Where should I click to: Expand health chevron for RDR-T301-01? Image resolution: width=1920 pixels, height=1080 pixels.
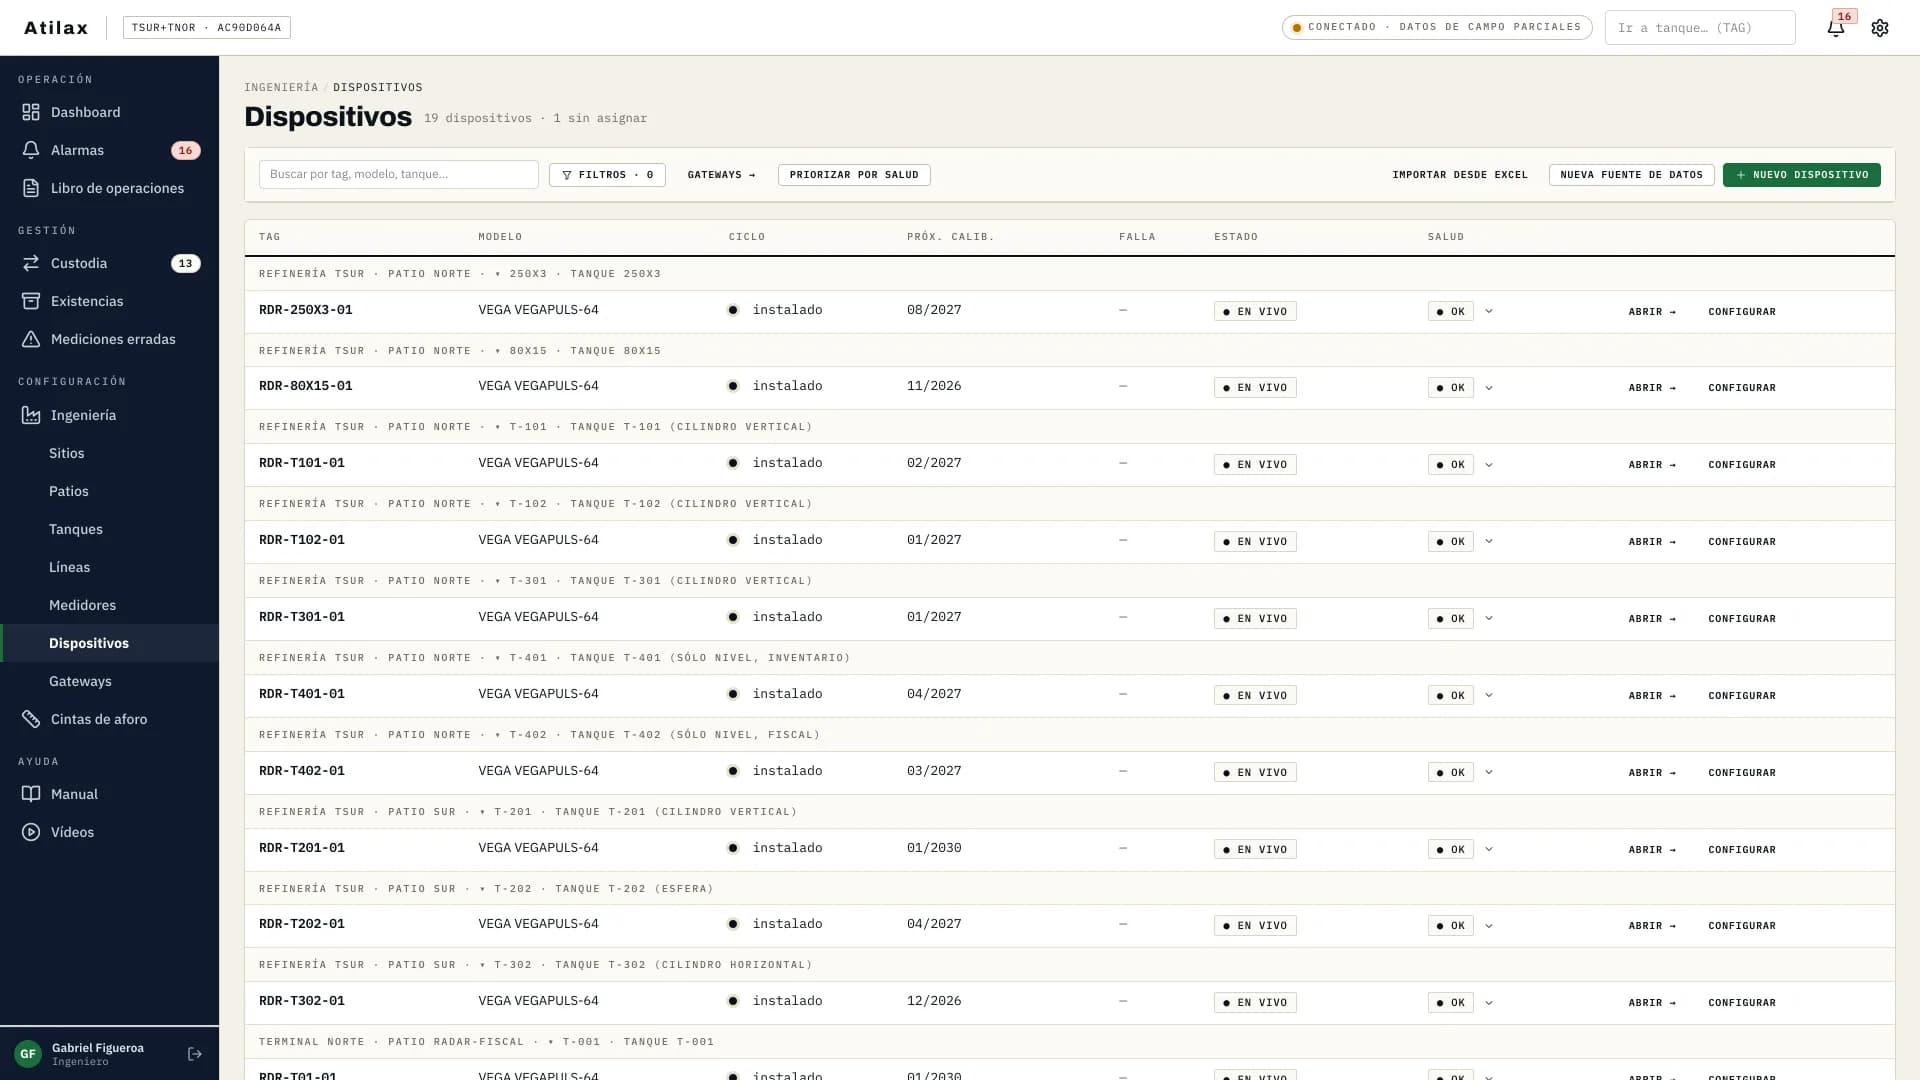tap(1489, 618)
